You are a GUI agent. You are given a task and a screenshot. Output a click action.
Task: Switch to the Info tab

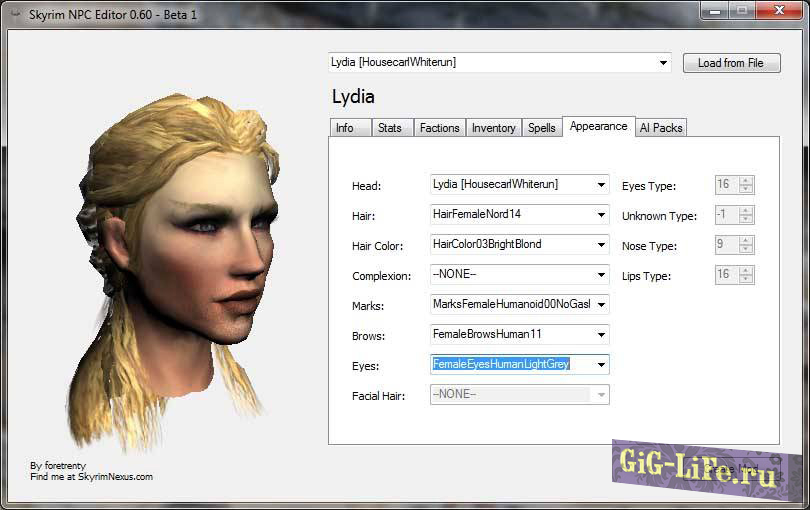tap(345, 128)
